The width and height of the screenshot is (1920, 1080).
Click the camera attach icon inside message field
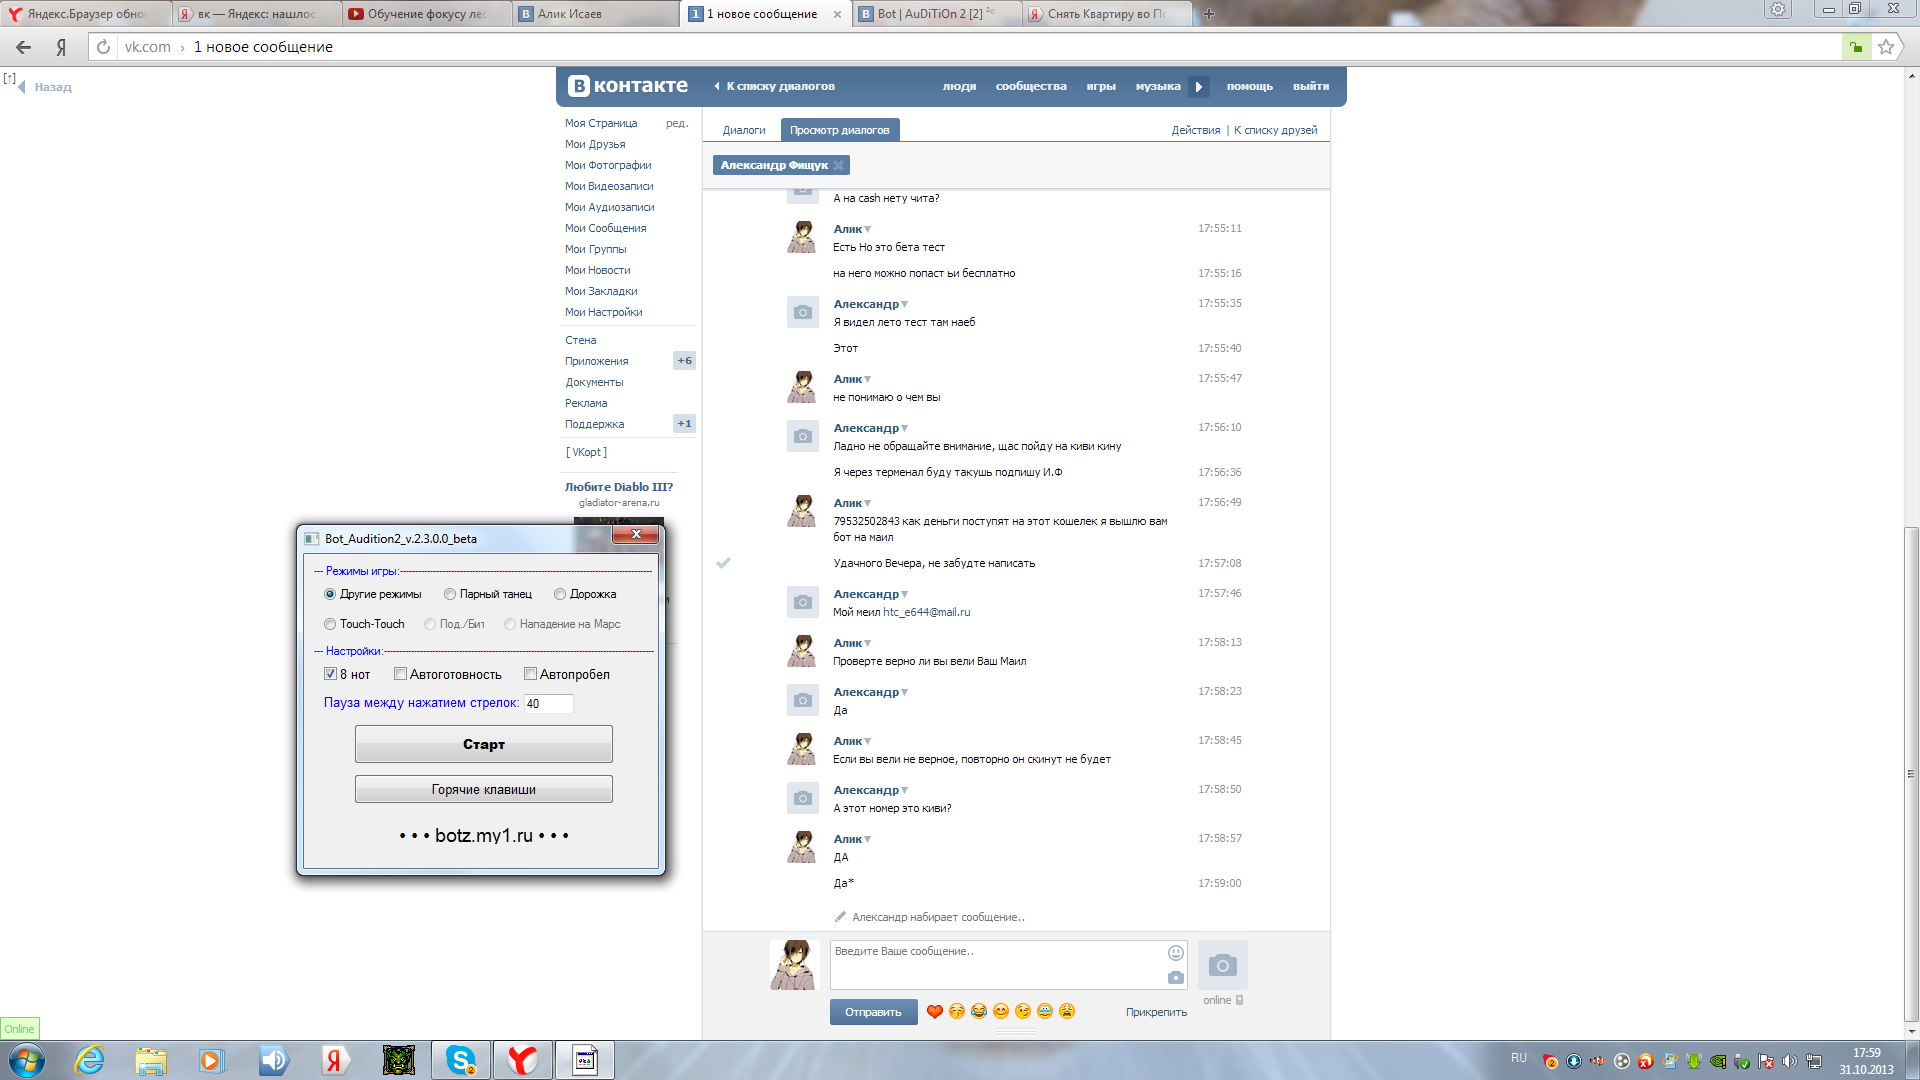pos(1176,978)
